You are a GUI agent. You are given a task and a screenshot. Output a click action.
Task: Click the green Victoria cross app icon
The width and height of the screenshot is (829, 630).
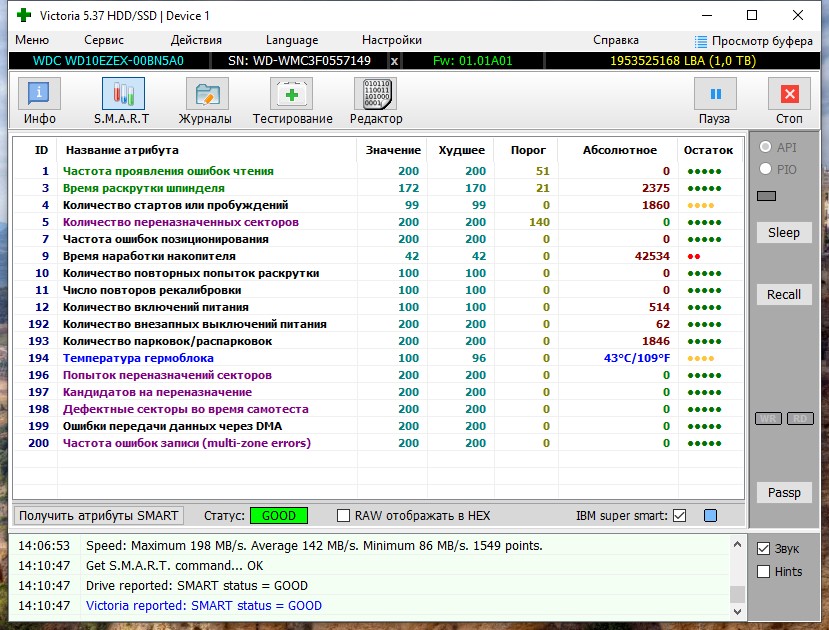(x=24, y=15)
